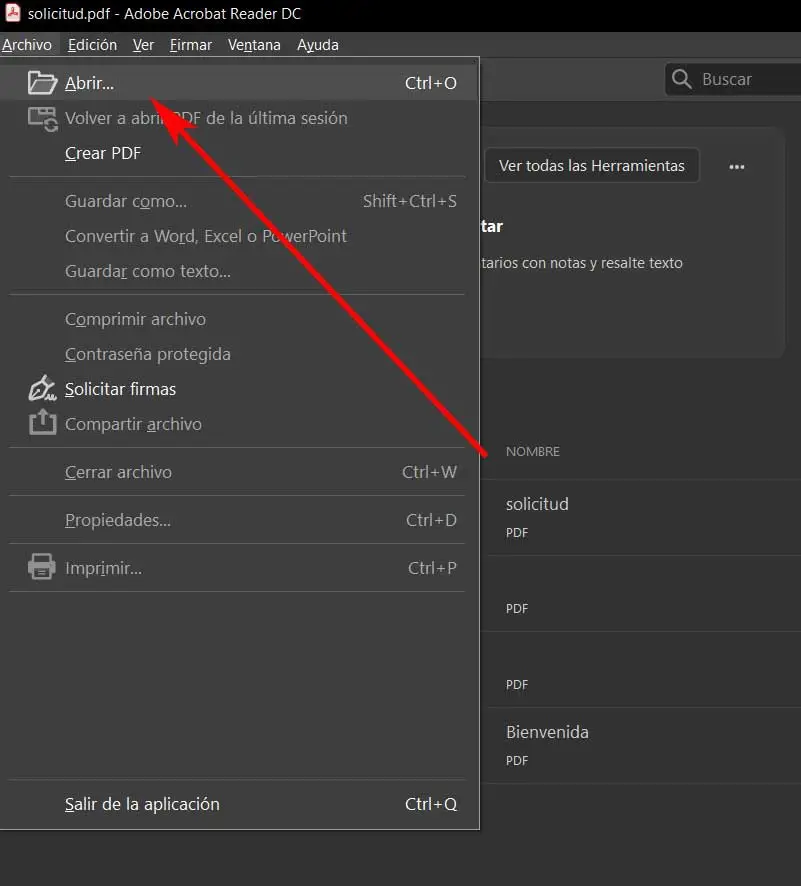
Task: Select Salir de la aplicación
Action: (240, 804)
